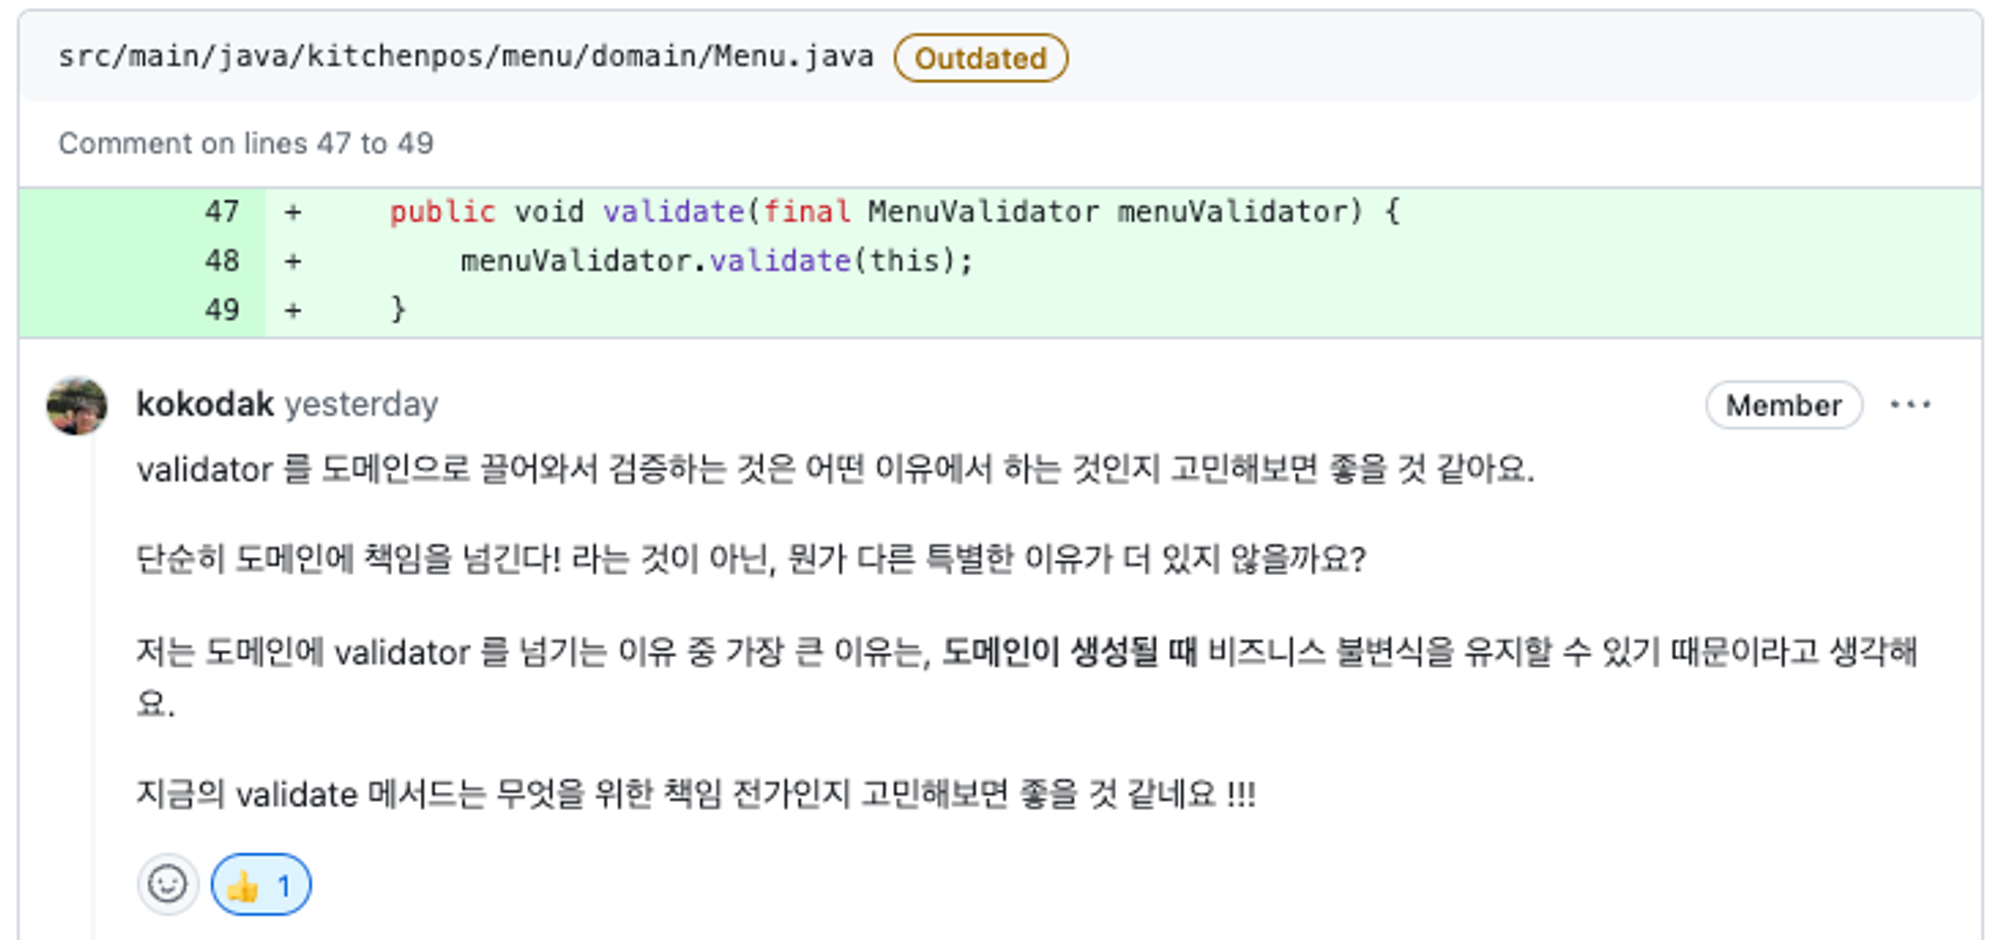Viewport: 2000px width, 940px height.
Task: Open the comment options three-dot menu
Action: [x=1910, y=405]
